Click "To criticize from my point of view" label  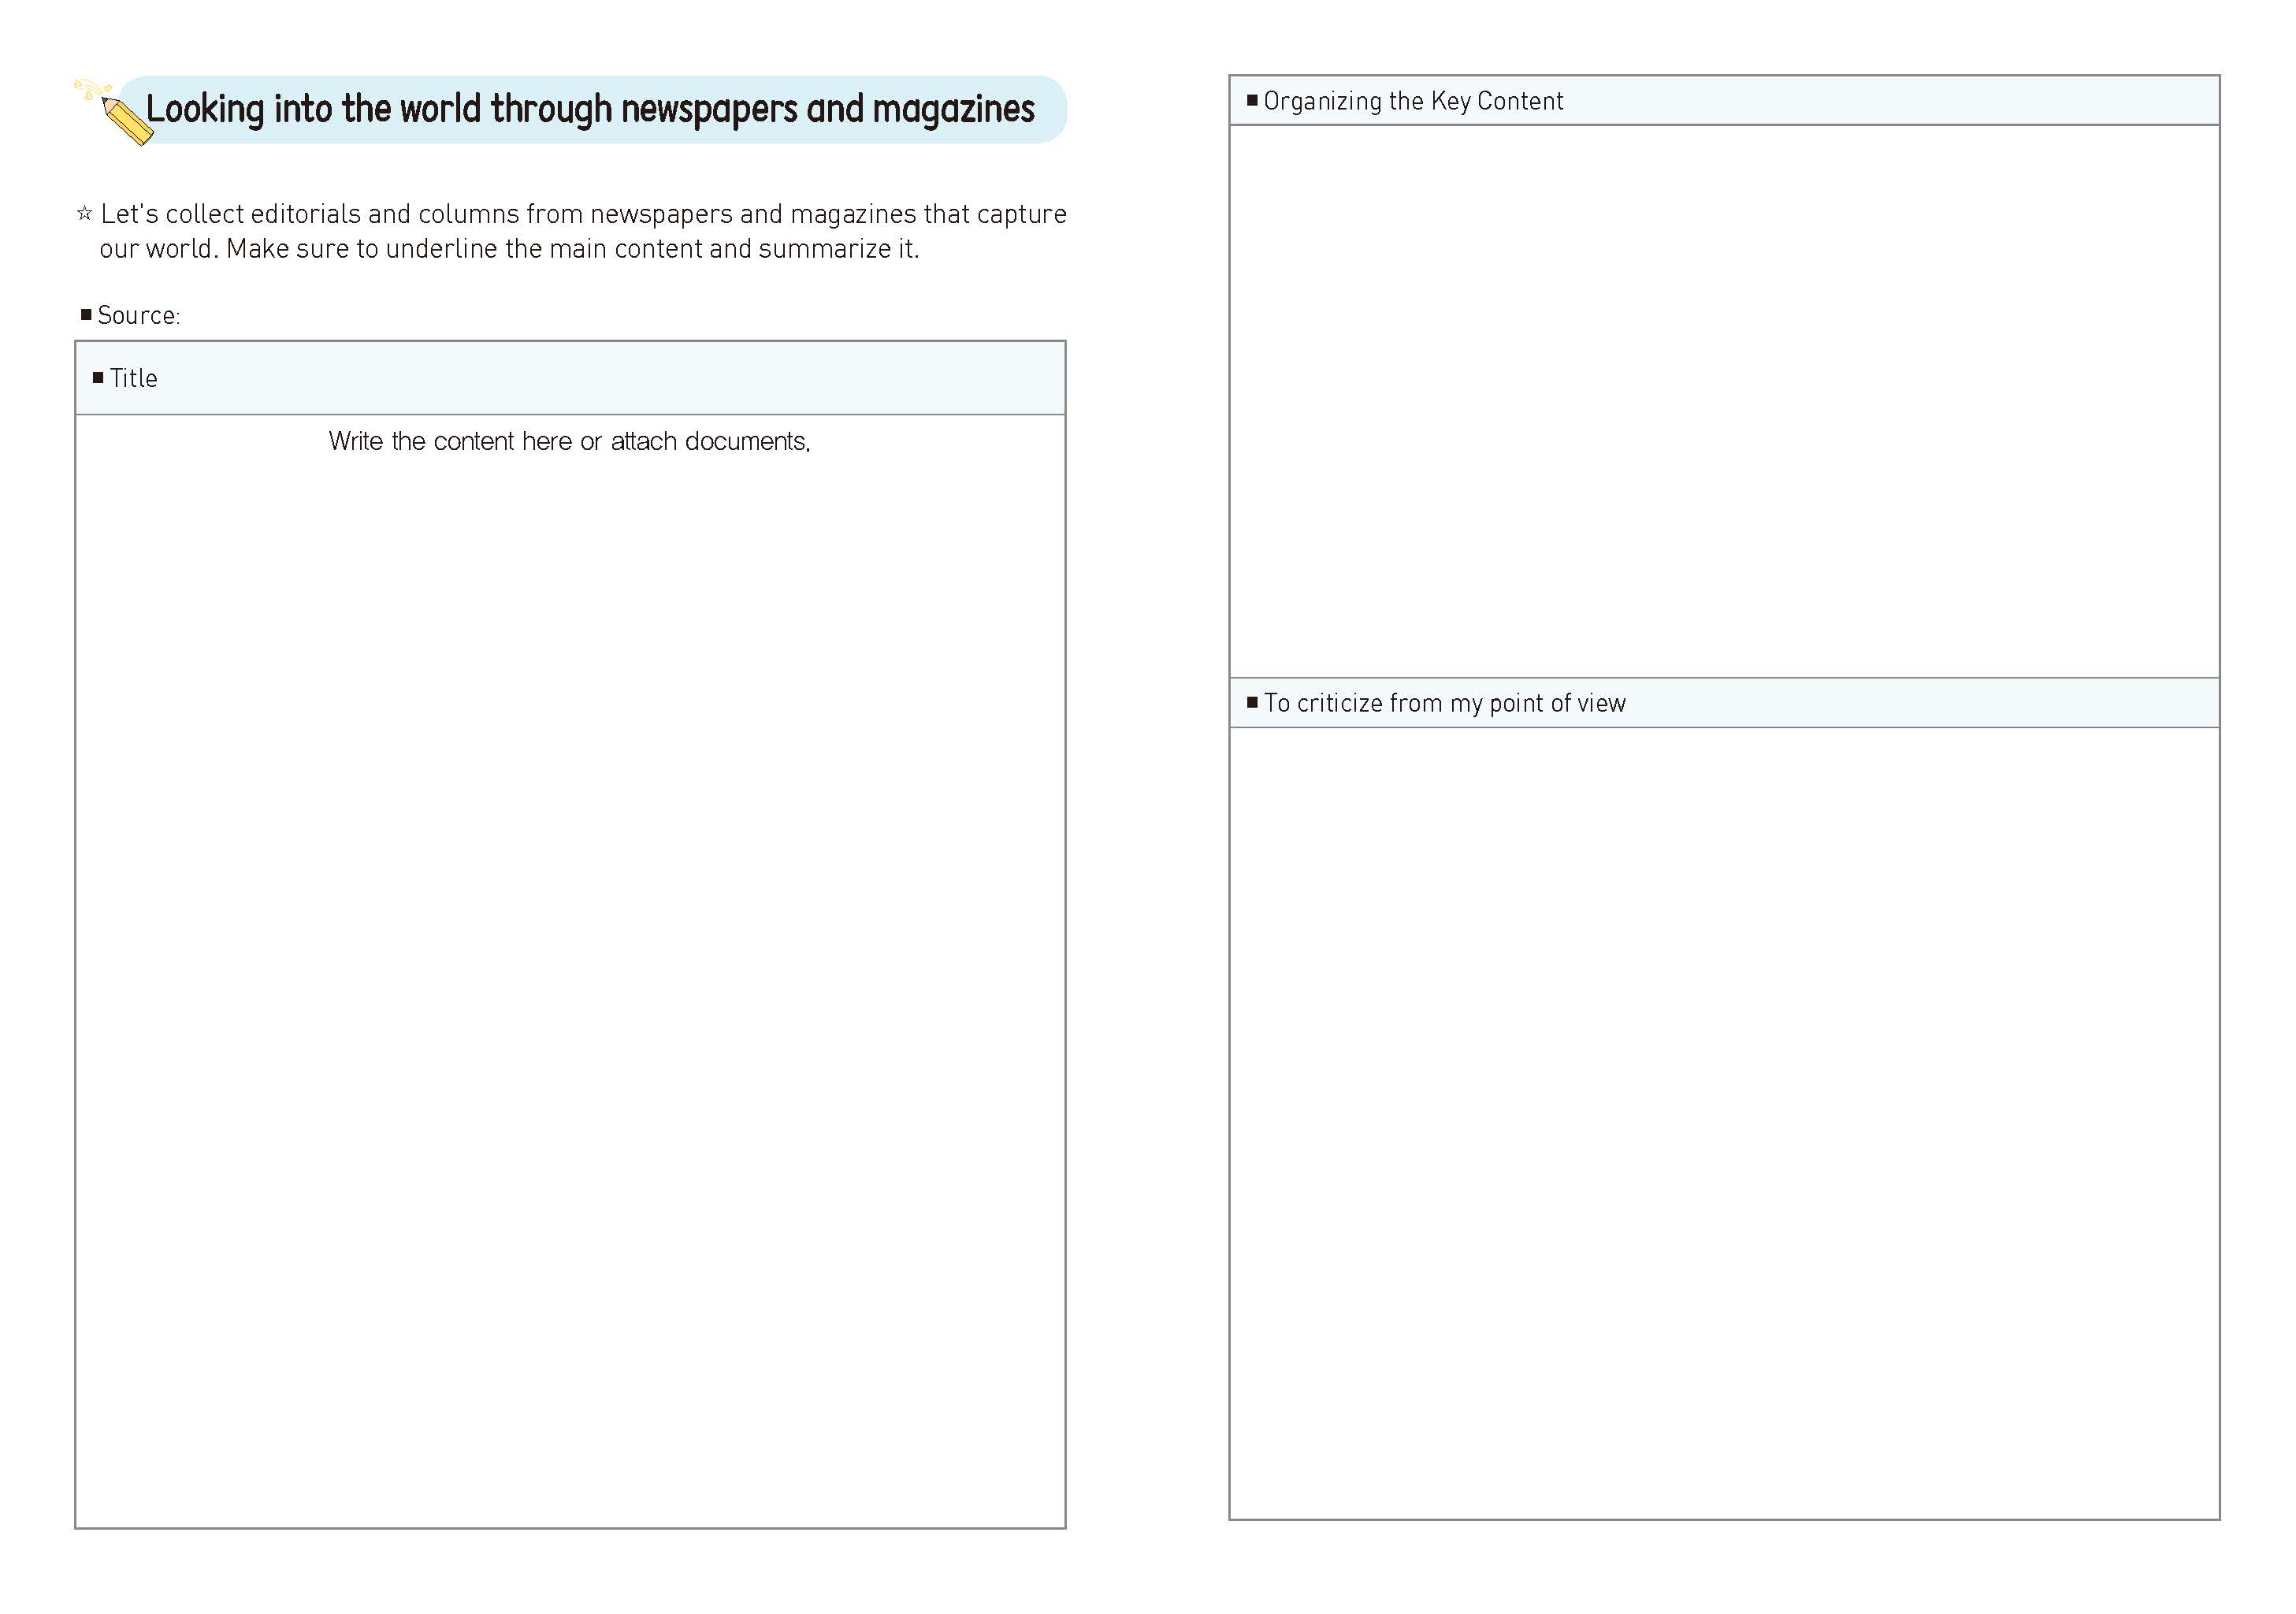tap(1444, 704)
